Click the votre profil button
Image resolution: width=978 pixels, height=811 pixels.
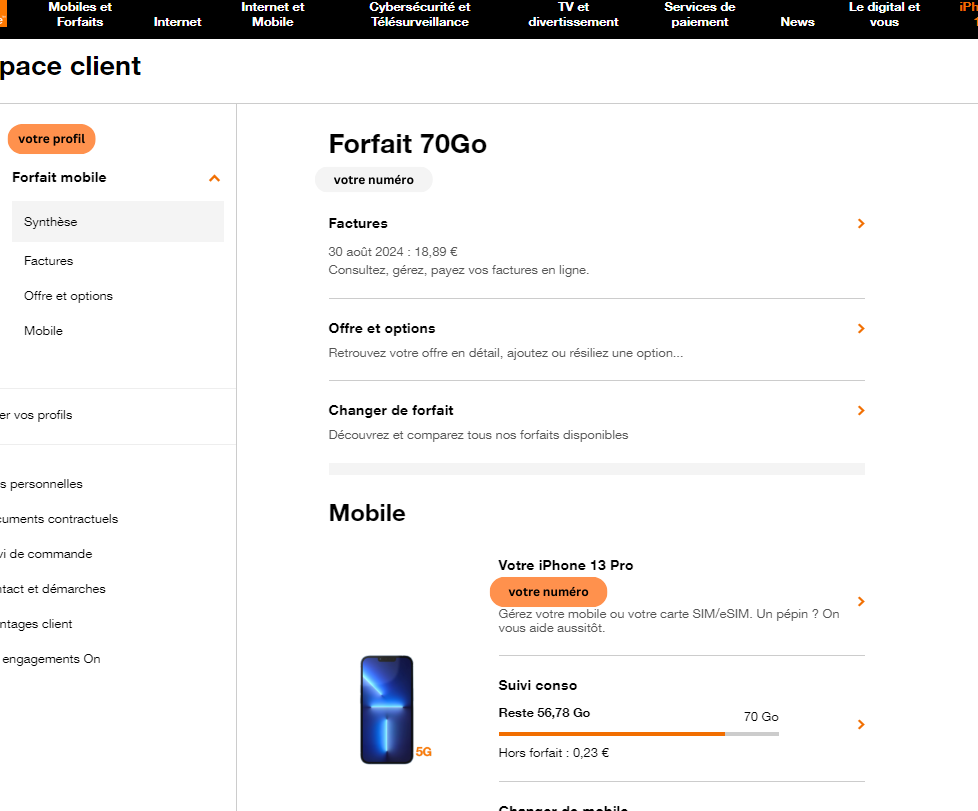tap(51, 139)
